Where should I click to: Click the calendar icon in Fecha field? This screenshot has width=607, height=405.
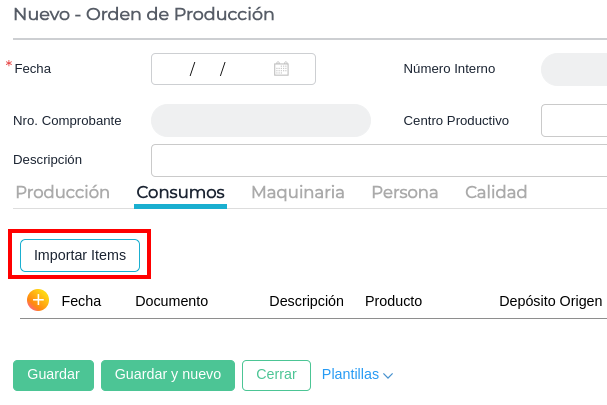[281, 69]
